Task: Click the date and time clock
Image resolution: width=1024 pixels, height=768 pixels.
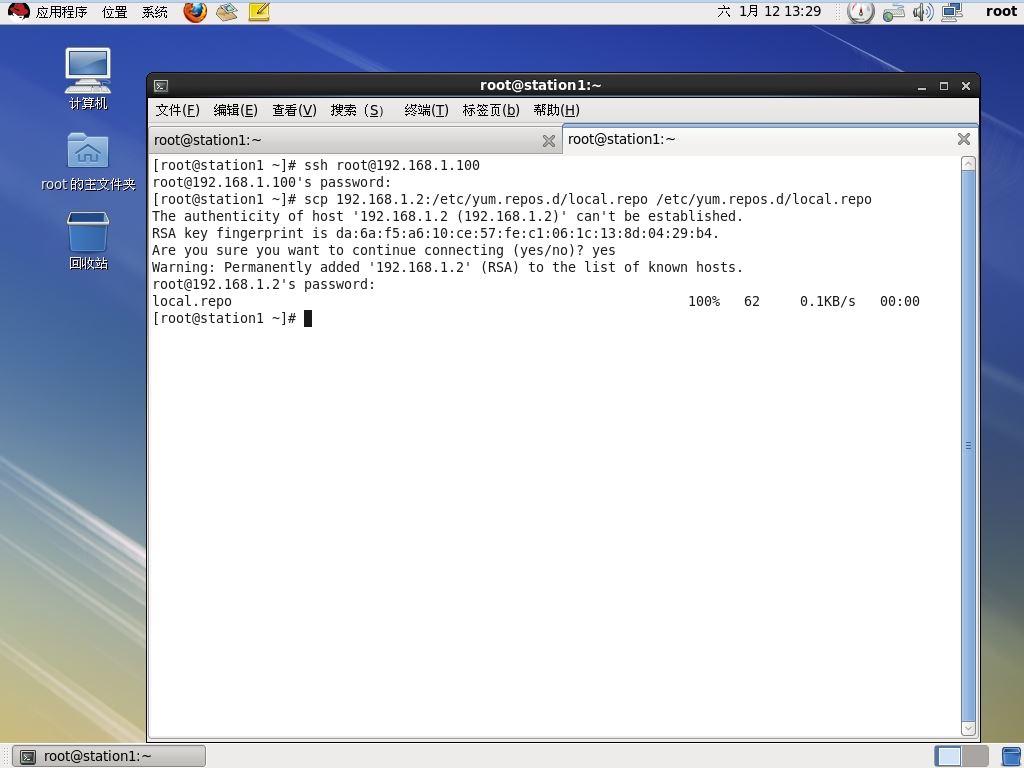Action: tap(769, 11)
